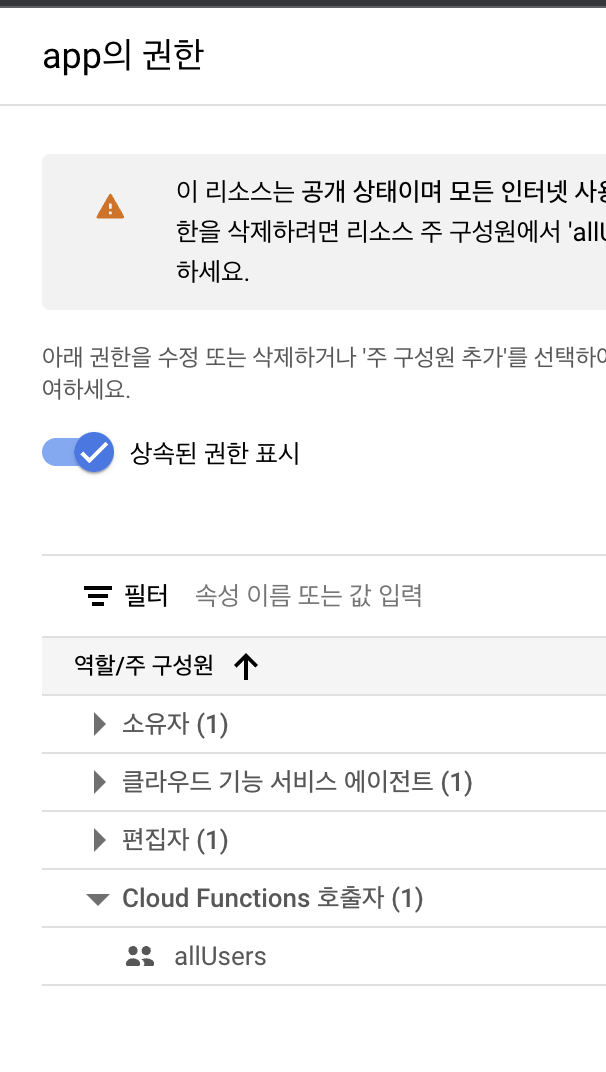Viewport: 606px width, 1072px height.
Task: Disable the 상속된 권한 표시 toggle switch
Action: pyautogui.click(x=78, y=452)
